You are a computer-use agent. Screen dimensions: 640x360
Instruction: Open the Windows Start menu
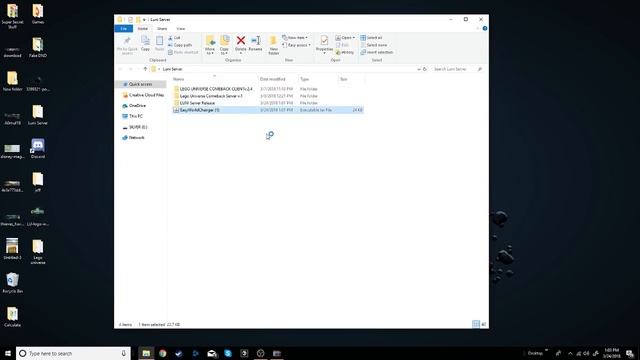[x=8, y=353]
